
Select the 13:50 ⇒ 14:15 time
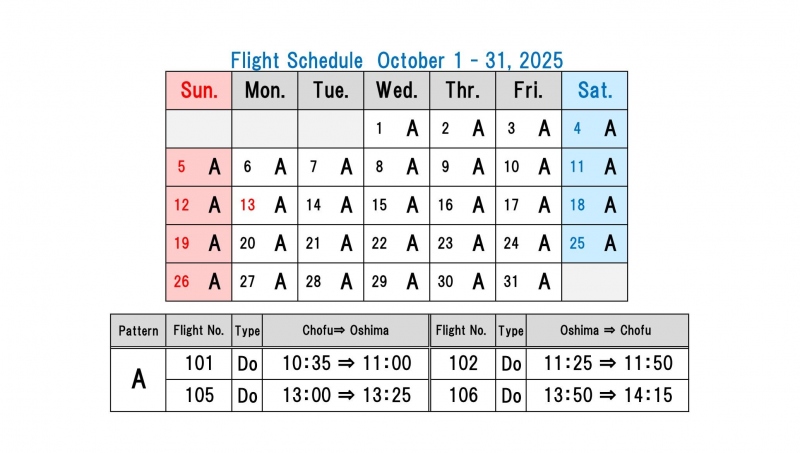point(607,395)
